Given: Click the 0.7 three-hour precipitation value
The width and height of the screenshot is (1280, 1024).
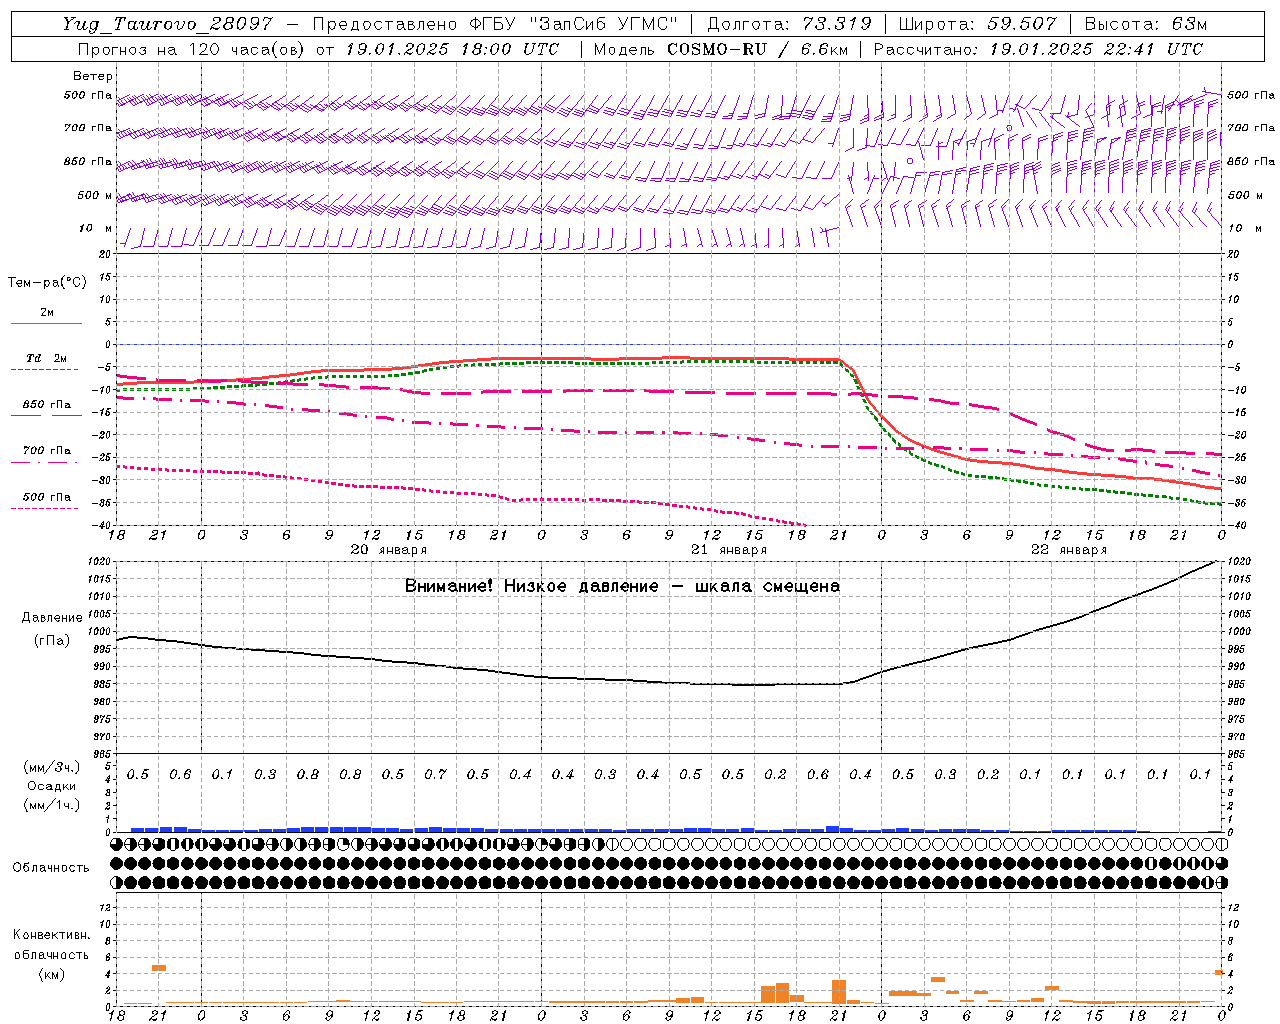Looking at the screenshot, I should 435,774.
